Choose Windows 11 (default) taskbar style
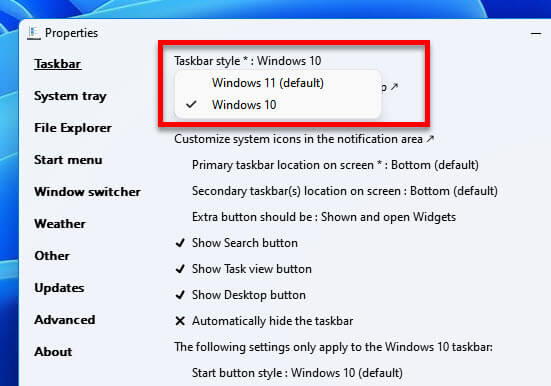 click(x=278, y=83)
